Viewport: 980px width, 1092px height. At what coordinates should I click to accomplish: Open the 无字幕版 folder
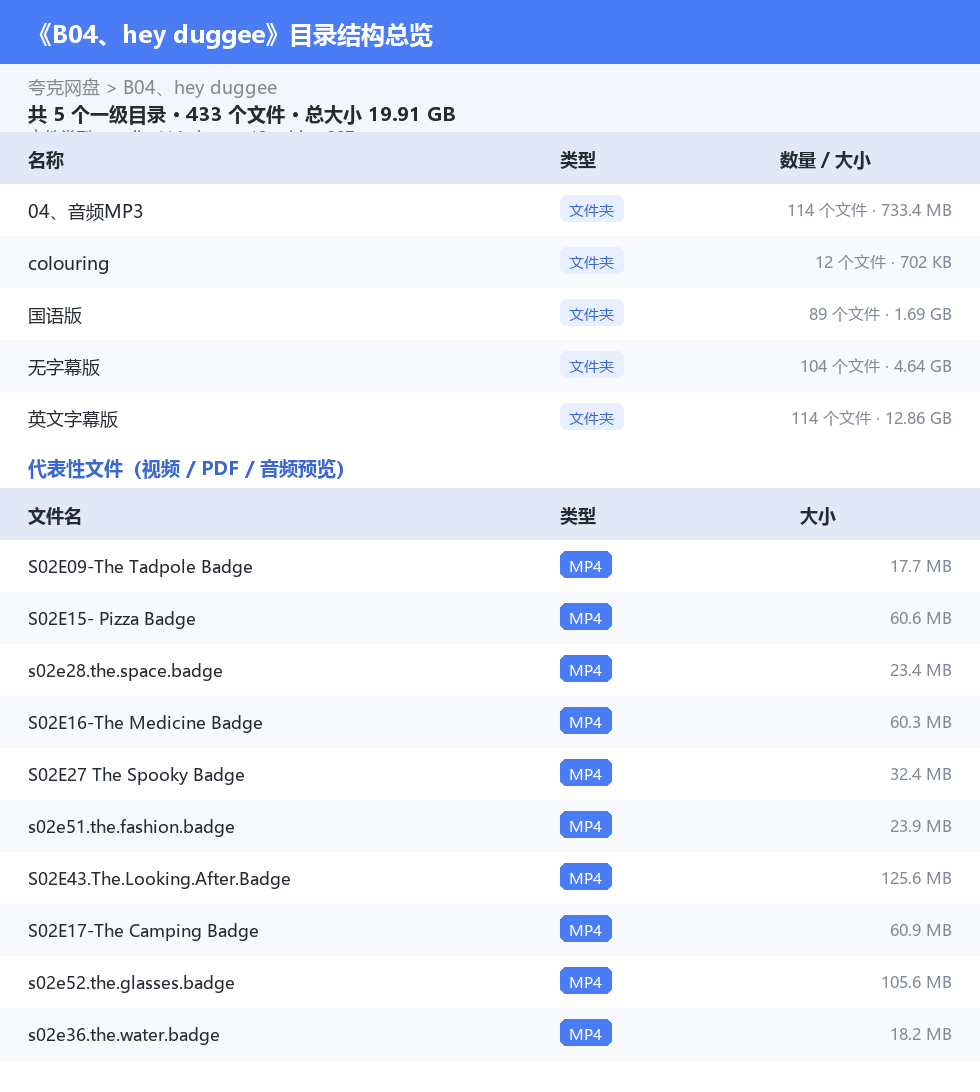[64, 367]
